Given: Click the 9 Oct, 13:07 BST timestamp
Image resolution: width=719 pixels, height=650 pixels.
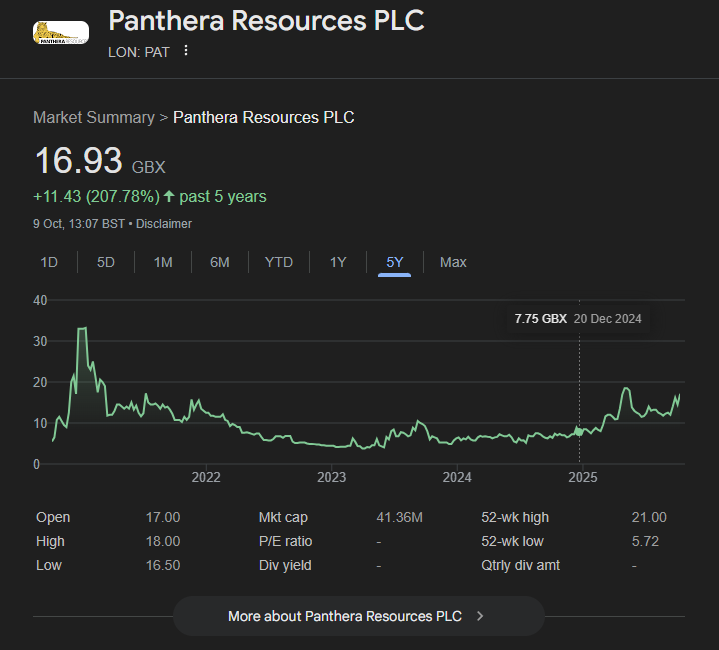Looking at the screenshot, I should coord(79,224).
